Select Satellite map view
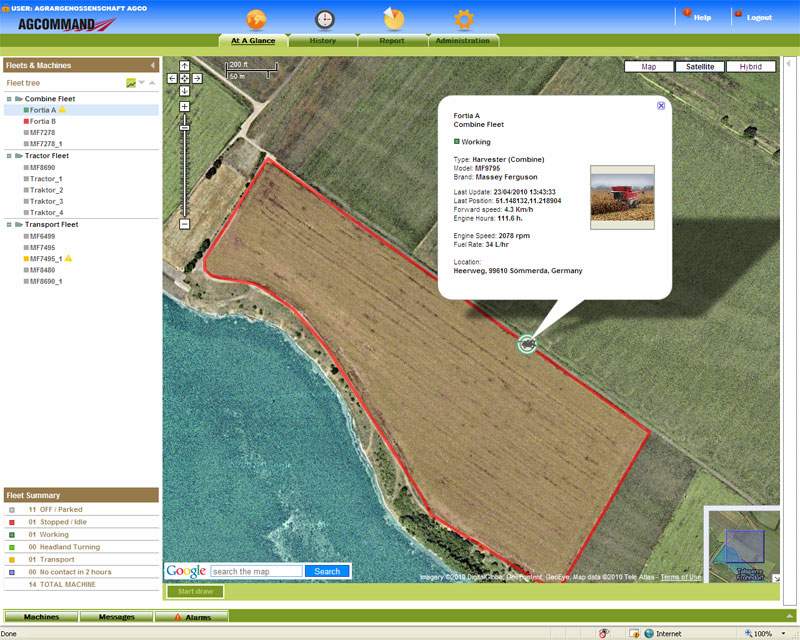The width and height of the screenshot is (800, 640). [699, 67]
